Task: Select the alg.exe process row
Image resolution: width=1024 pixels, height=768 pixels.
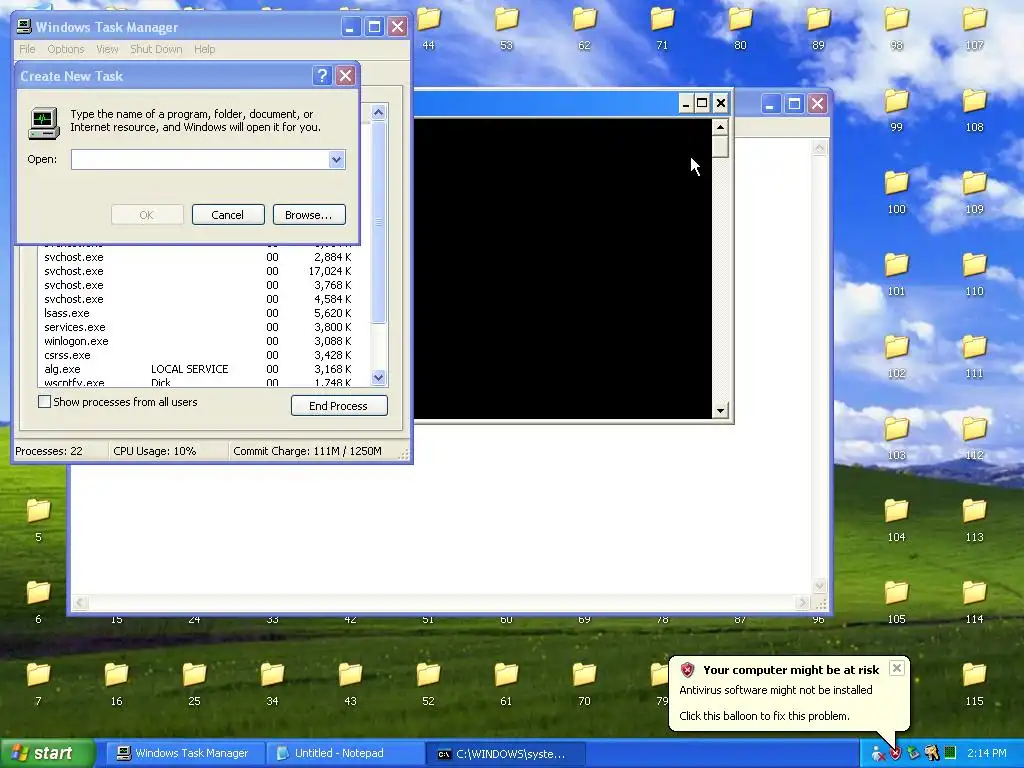Action: click(204, 369)
